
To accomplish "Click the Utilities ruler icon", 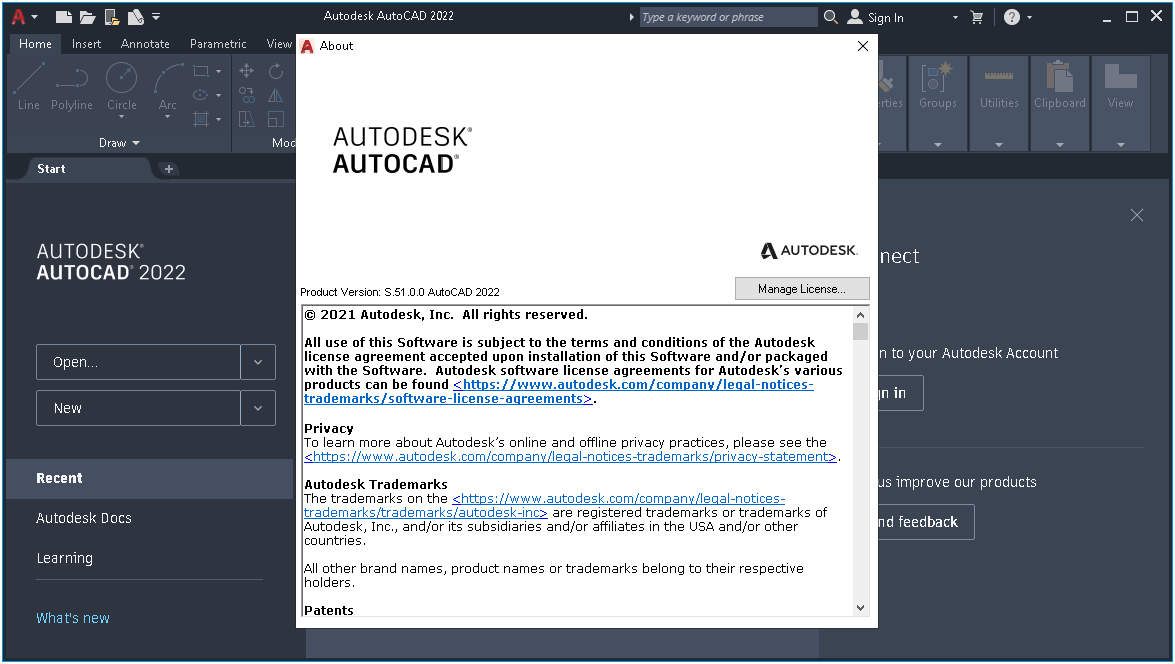I will tap(999, 77).
